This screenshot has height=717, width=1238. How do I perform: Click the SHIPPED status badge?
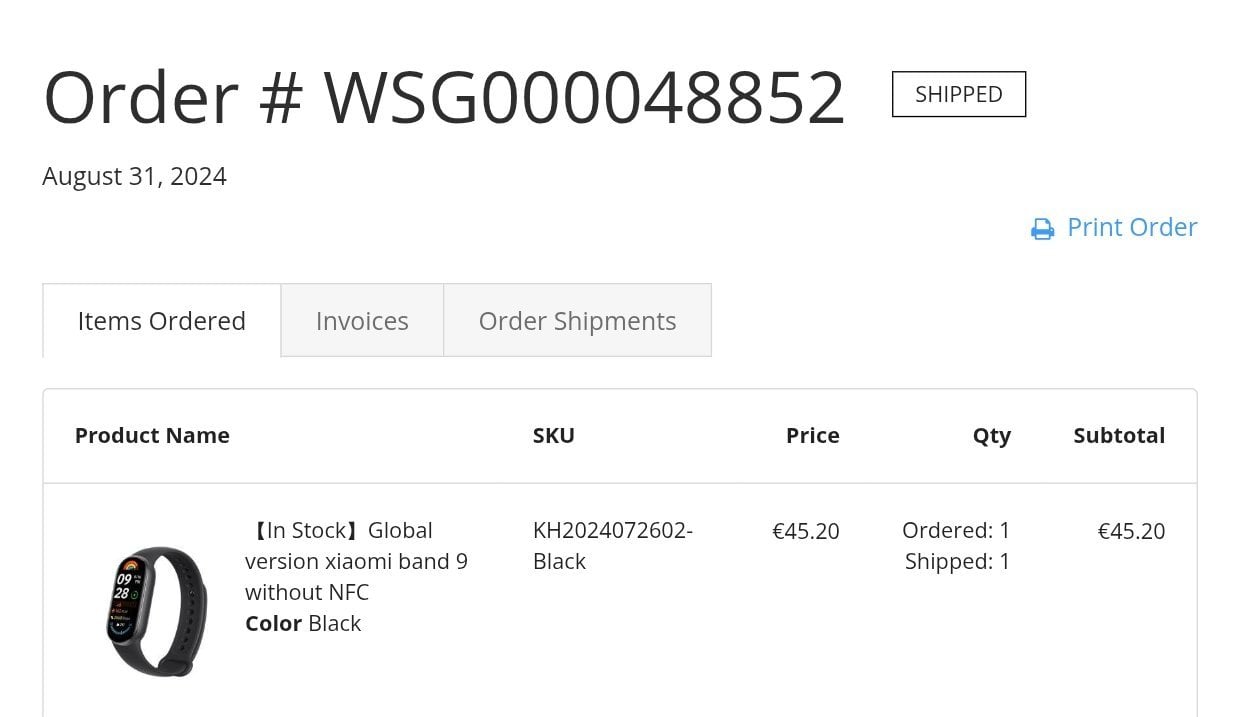959,94
